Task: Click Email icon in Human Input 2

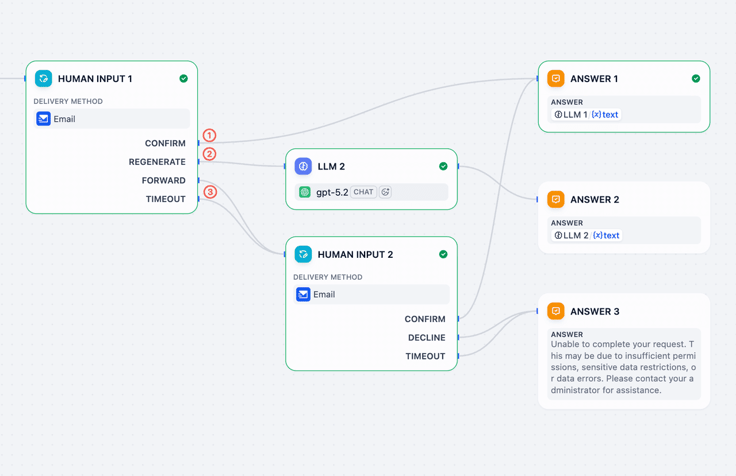Action: tap(303, 294)
